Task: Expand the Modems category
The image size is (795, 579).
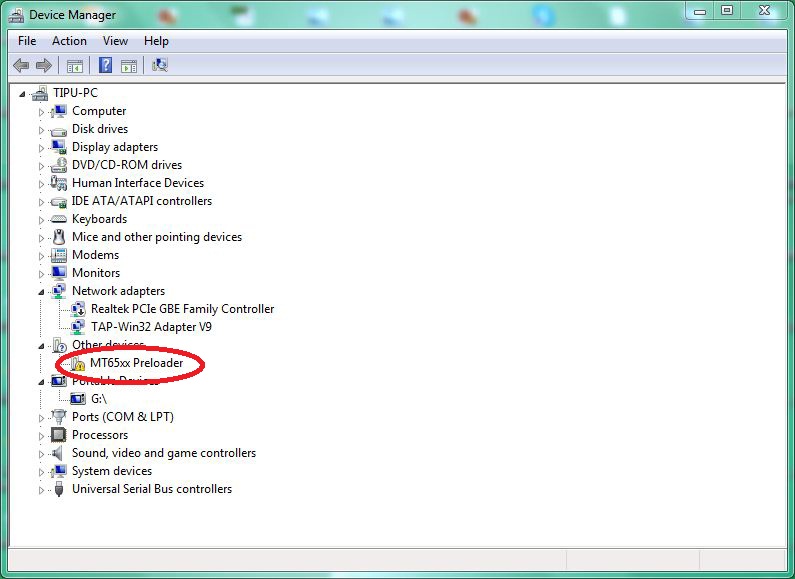Action: pyautogui.click(x=41, y=256)
